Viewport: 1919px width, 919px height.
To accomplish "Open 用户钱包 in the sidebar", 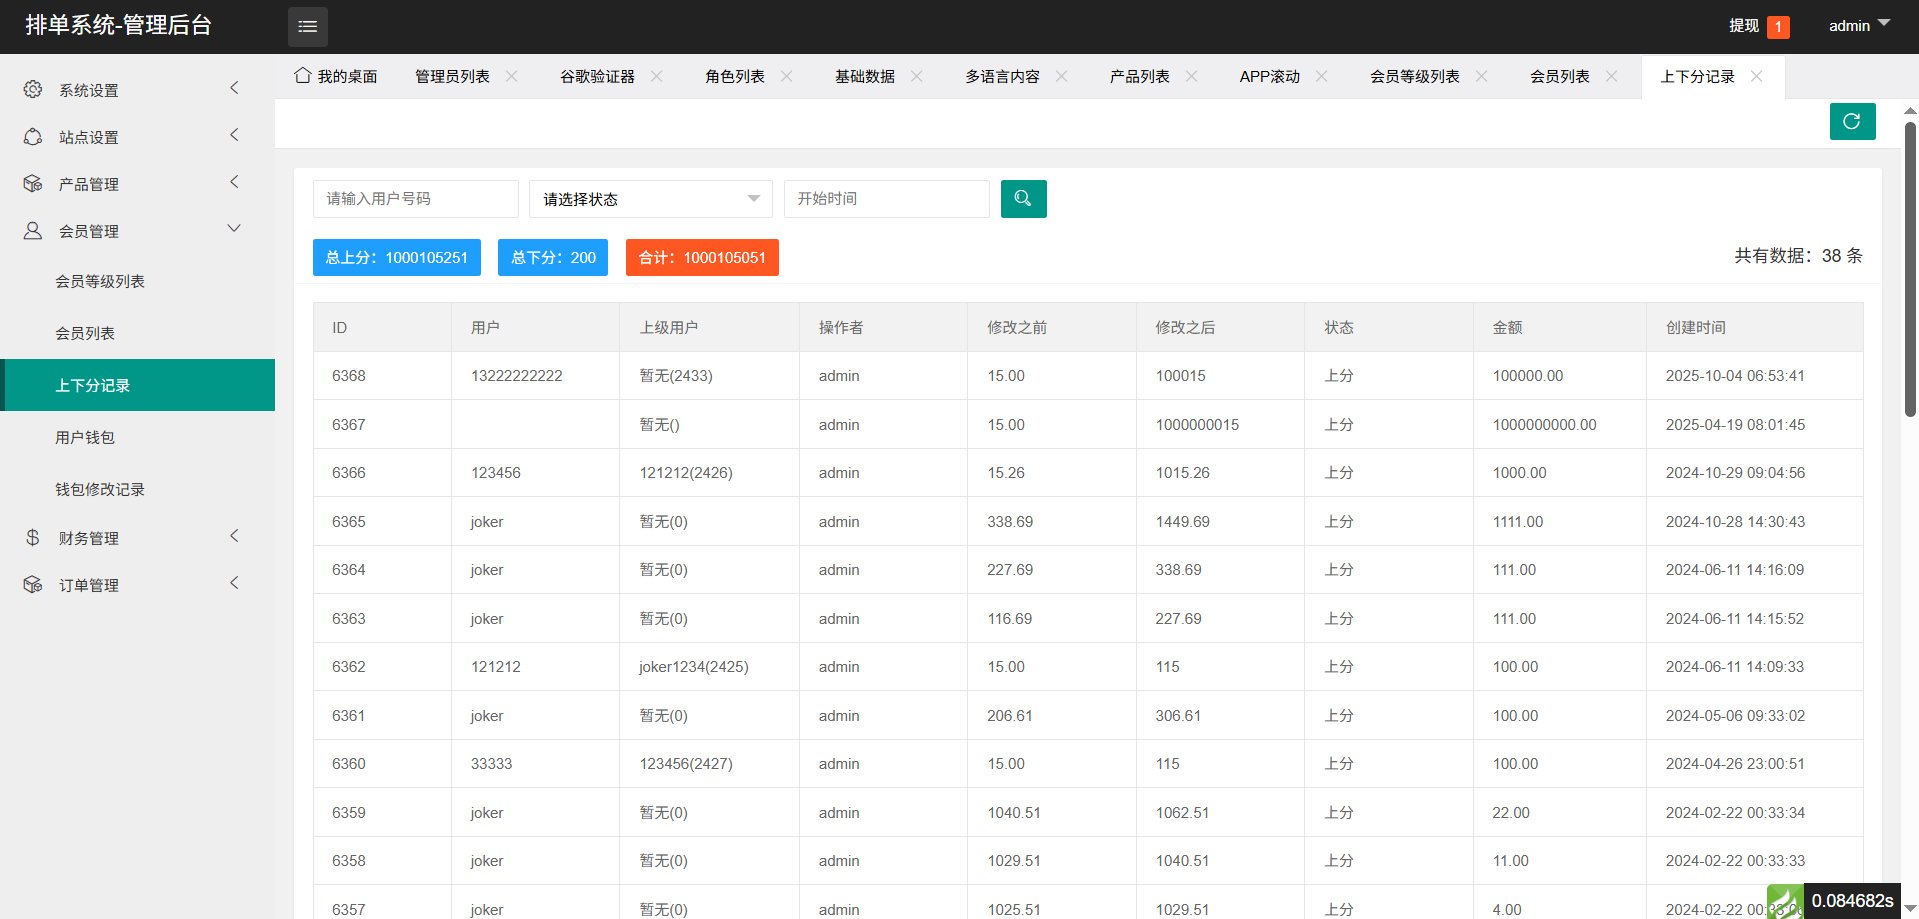I will click(x=85, y=437).
